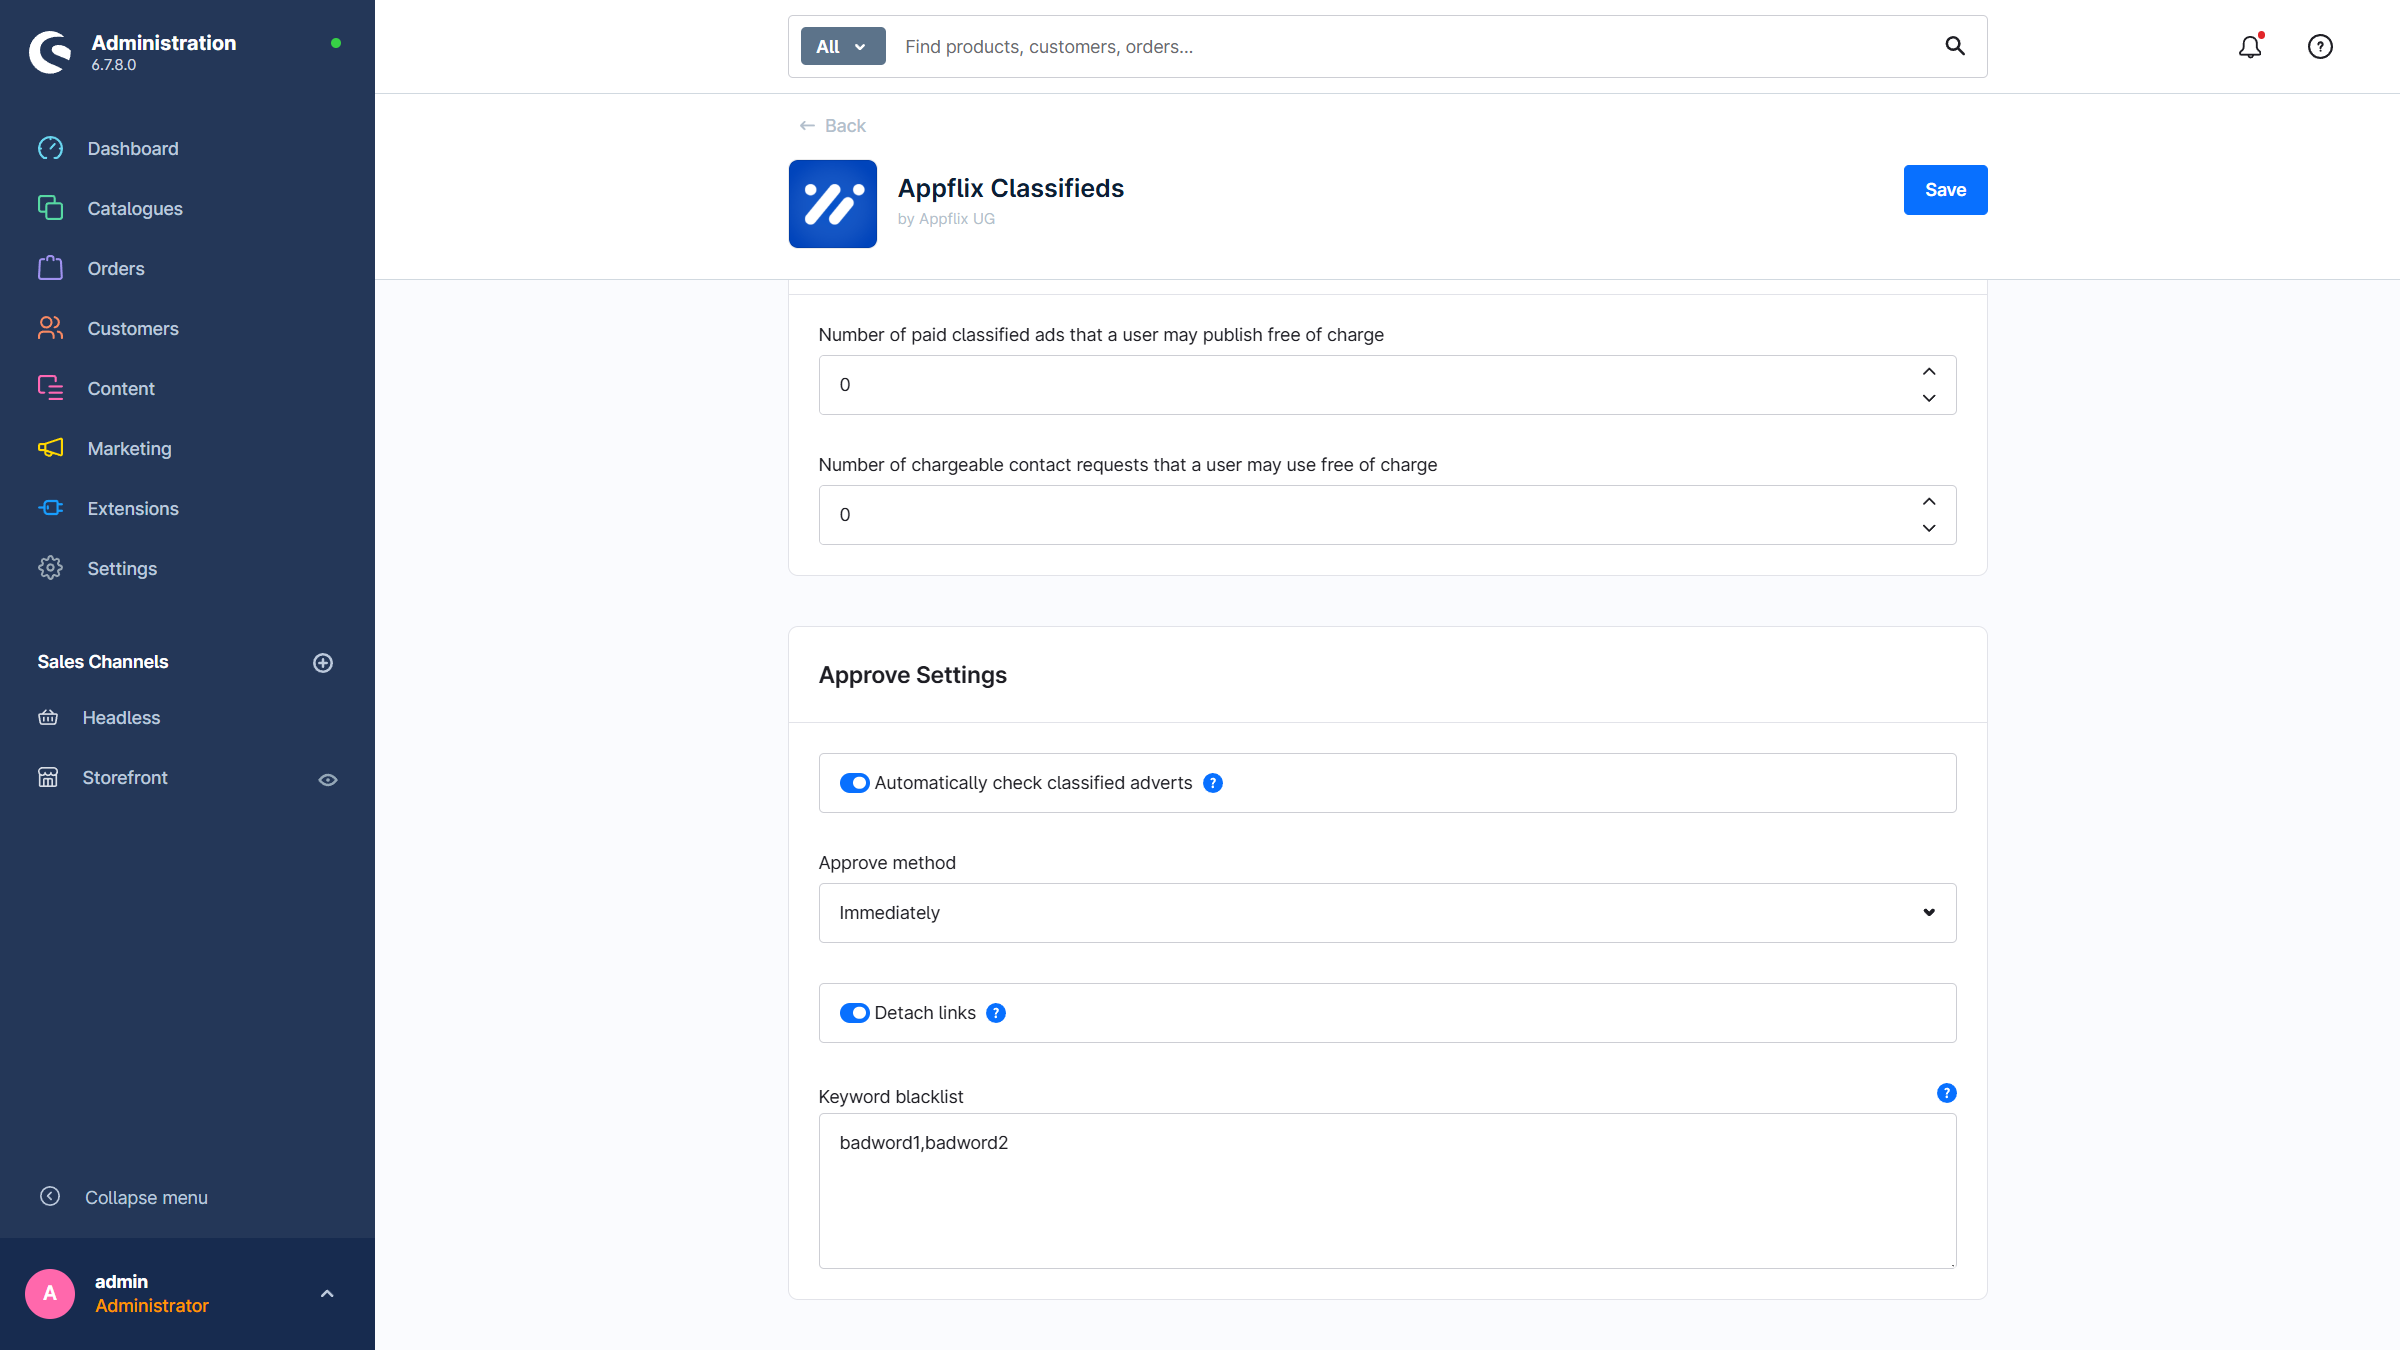Click the Appflix Classifieds plugin logo
The image size is (2400, 1350).
click(x=832, y=204)
